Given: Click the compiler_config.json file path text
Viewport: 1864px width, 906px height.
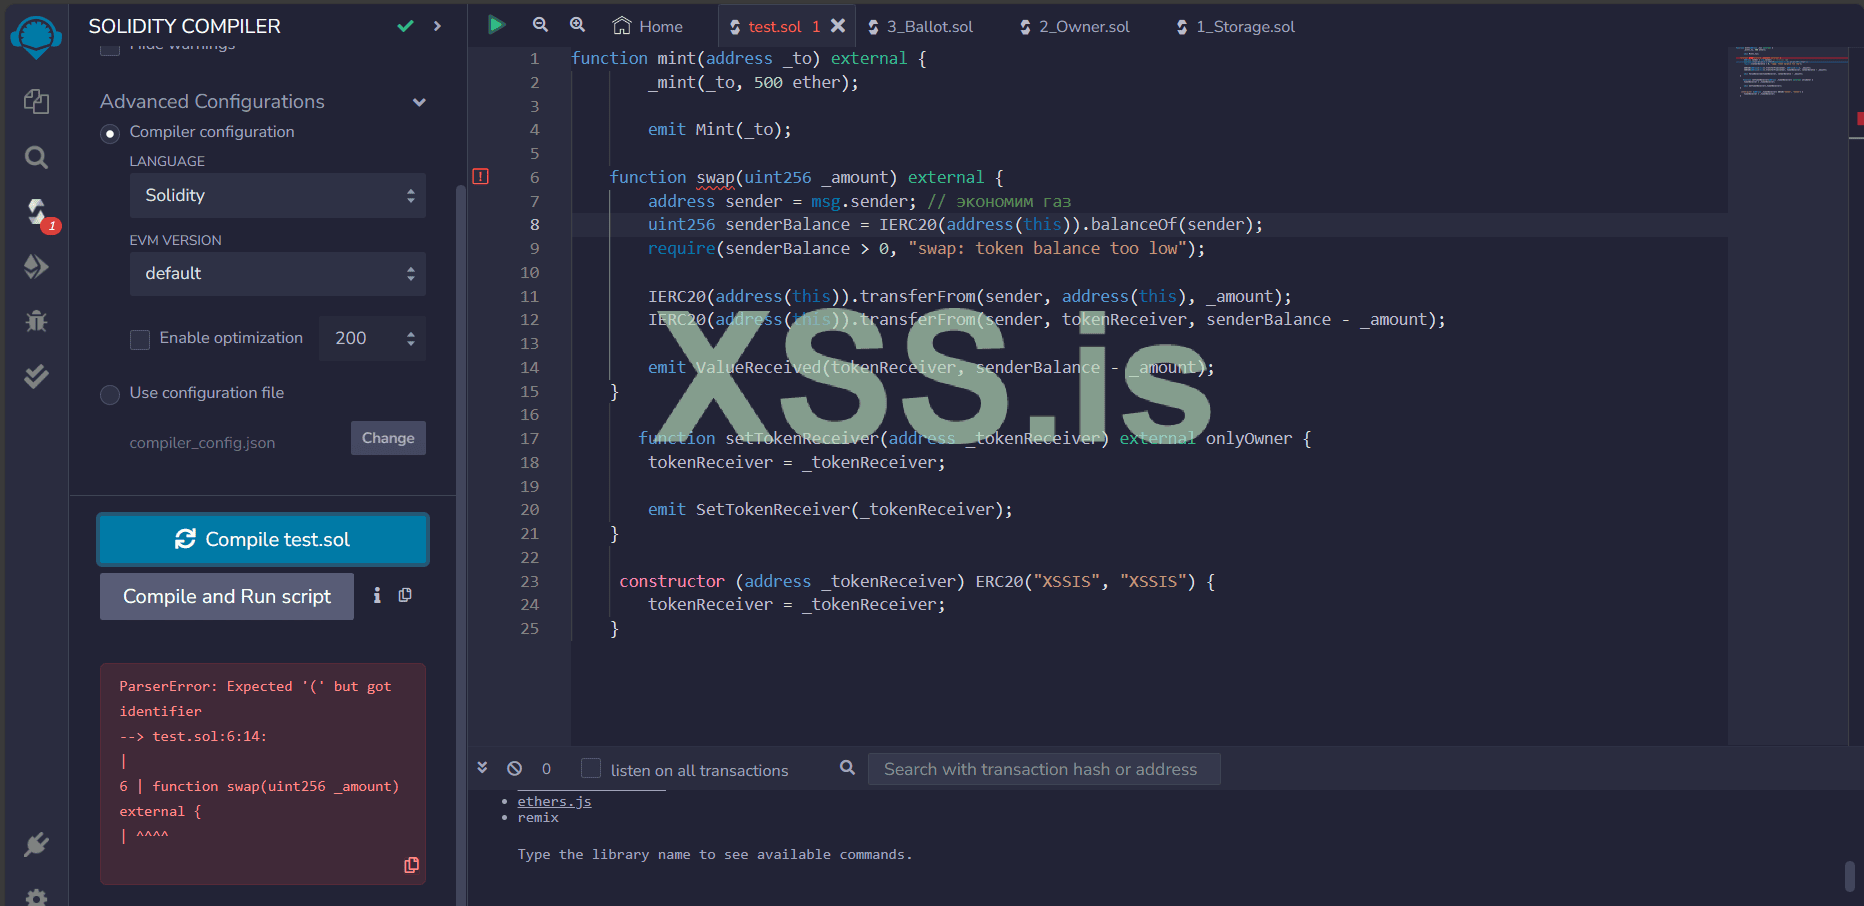Looking at the screenshot, I should coord(202,442).
